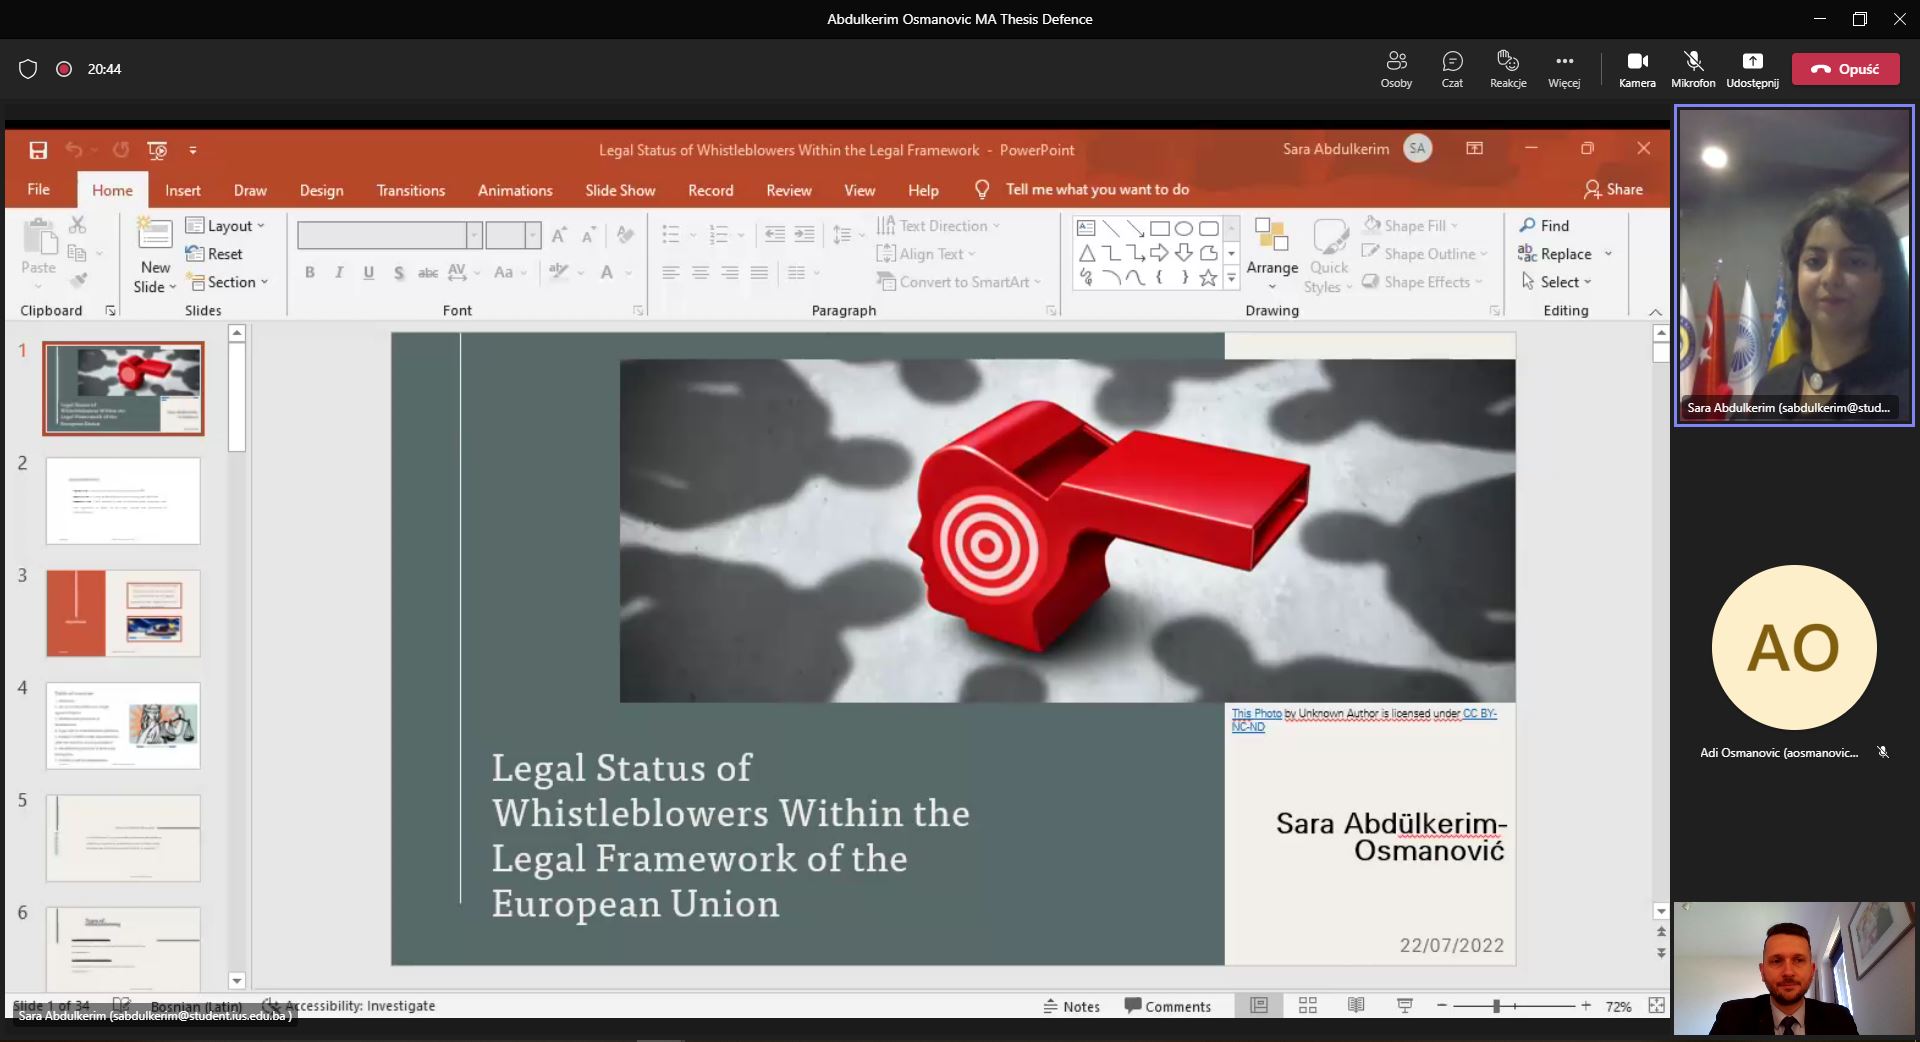The width and height of the screenshot is (1920, 1042).
Task: Open Reakcje reactions menu
Action: (1508, 69)
